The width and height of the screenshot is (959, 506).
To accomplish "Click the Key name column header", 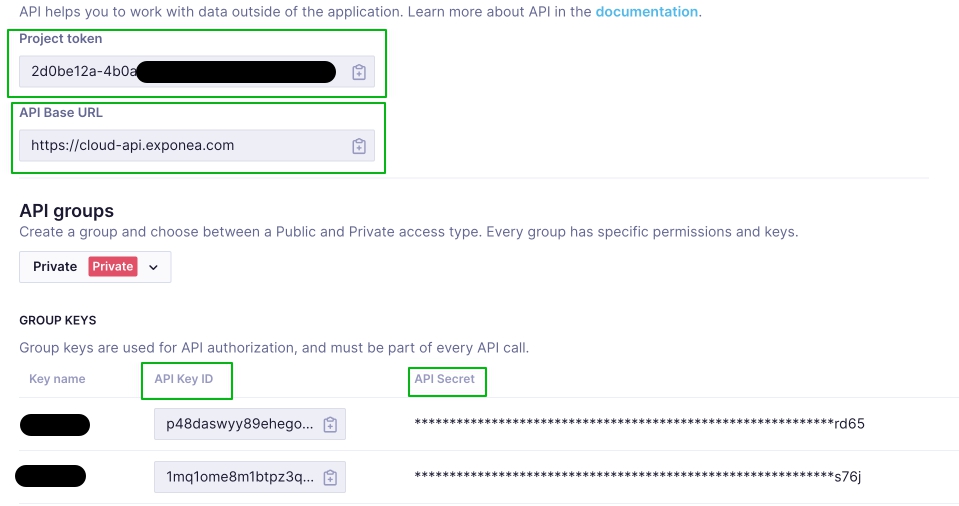I will click(x=57, y=379).
